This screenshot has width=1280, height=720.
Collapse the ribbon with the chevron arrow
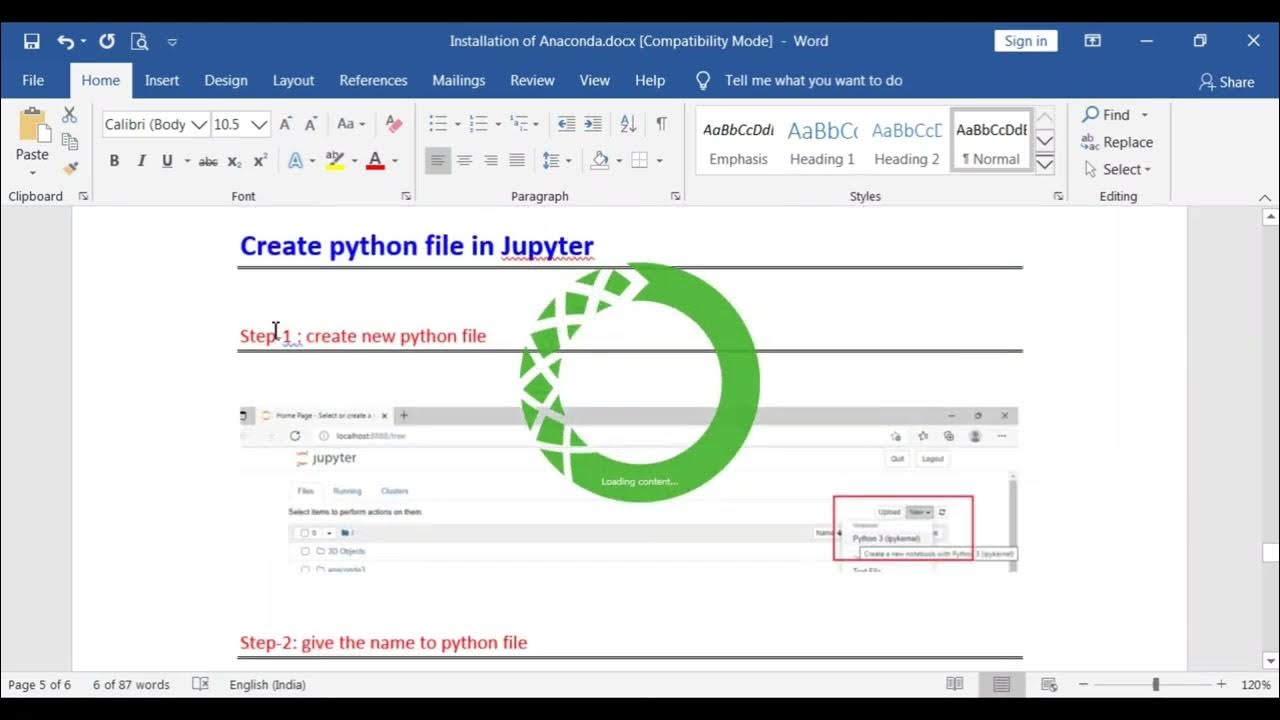[x=1265, y=197]
